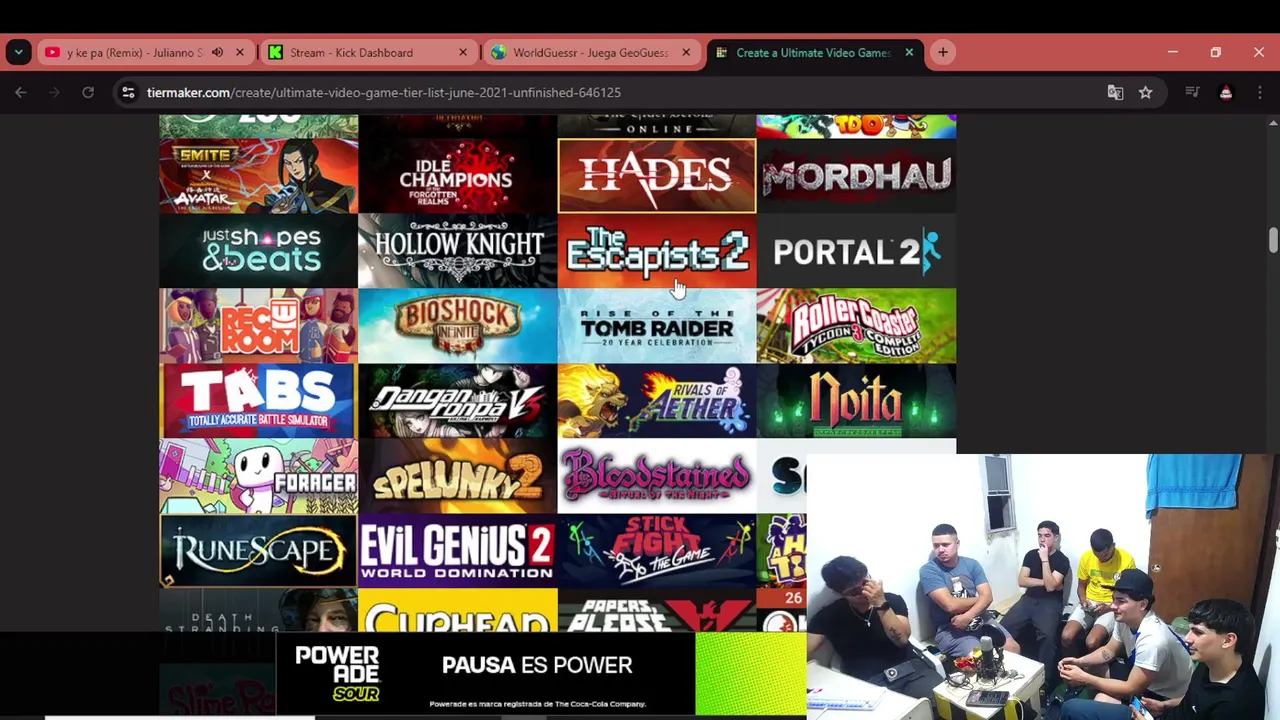Open a new browser tab

click(943, 52)
